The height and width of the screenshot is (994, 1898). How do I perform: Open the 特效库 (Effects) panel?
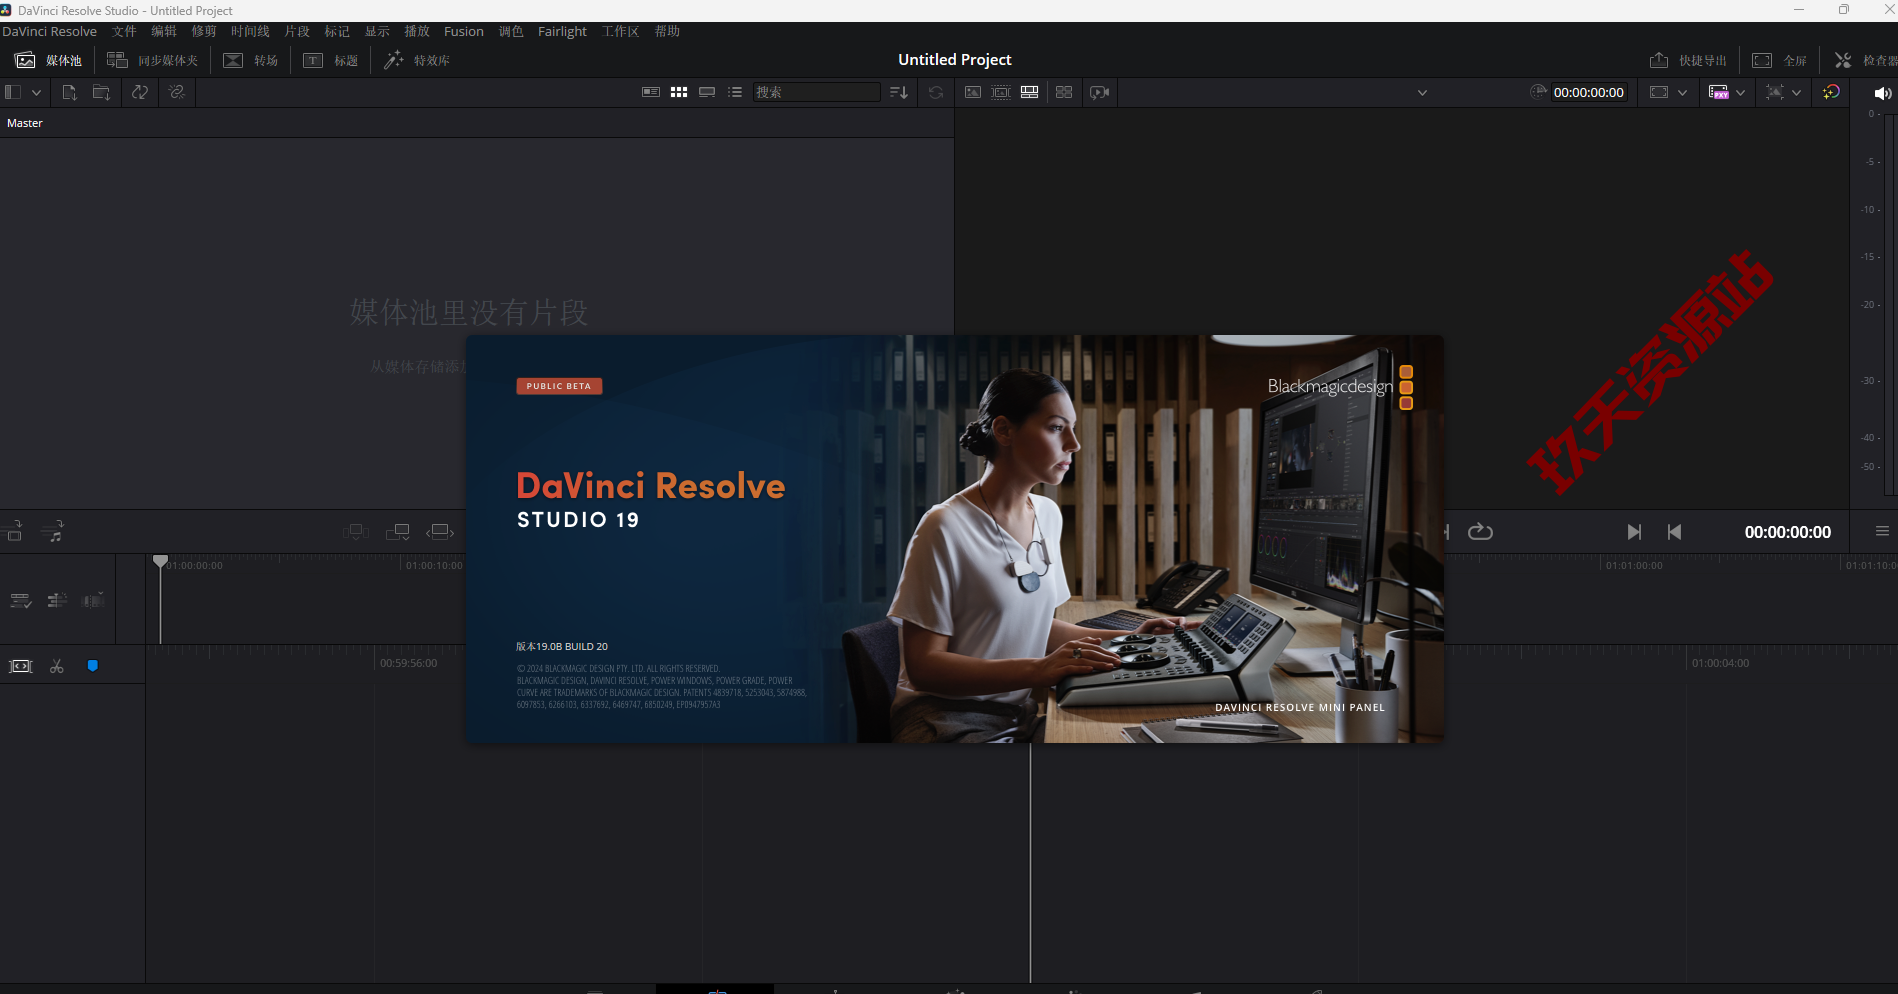(417, 60)
